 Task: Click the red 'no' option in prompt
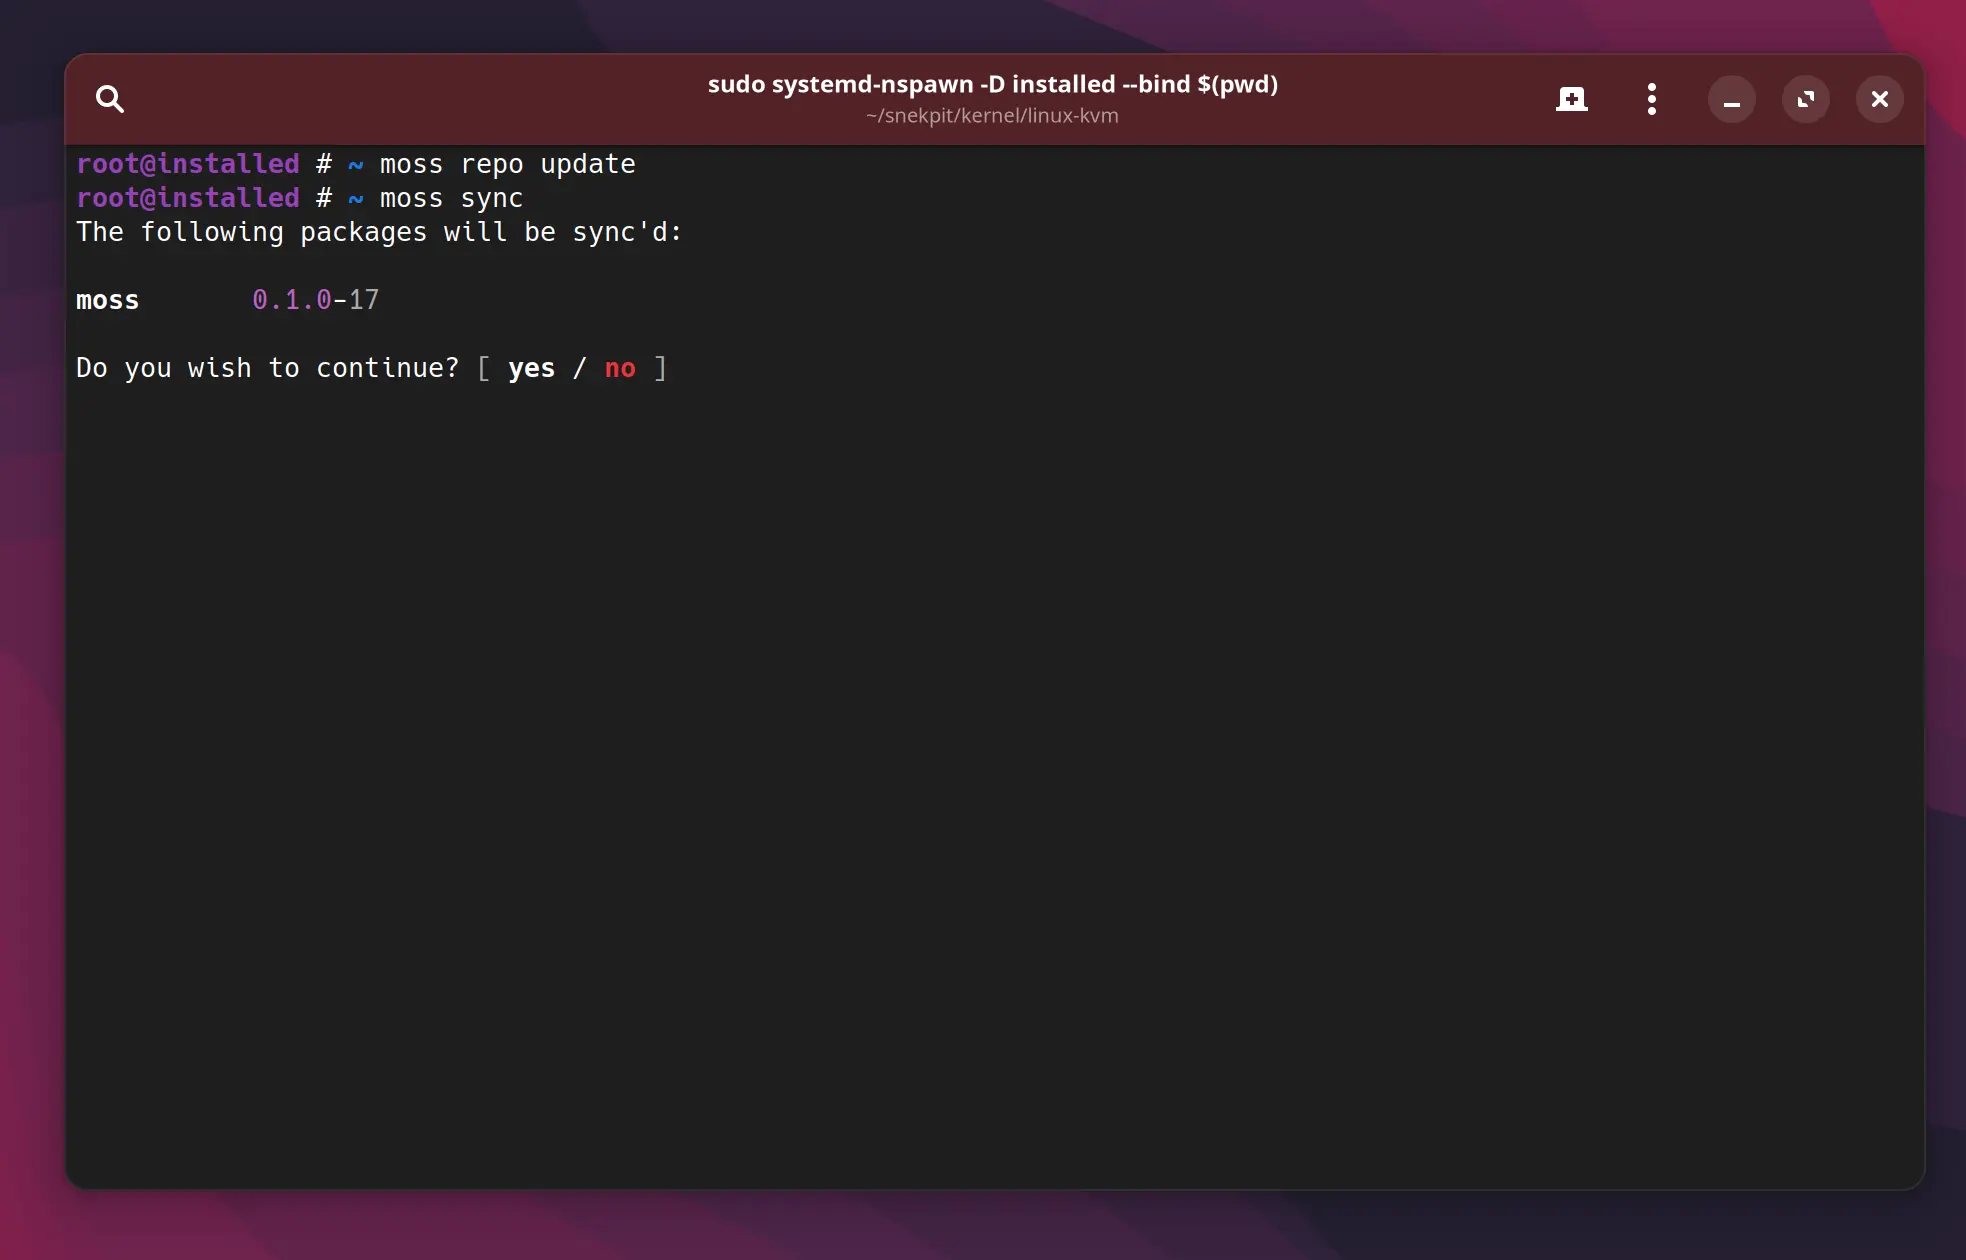pos(620,369)
